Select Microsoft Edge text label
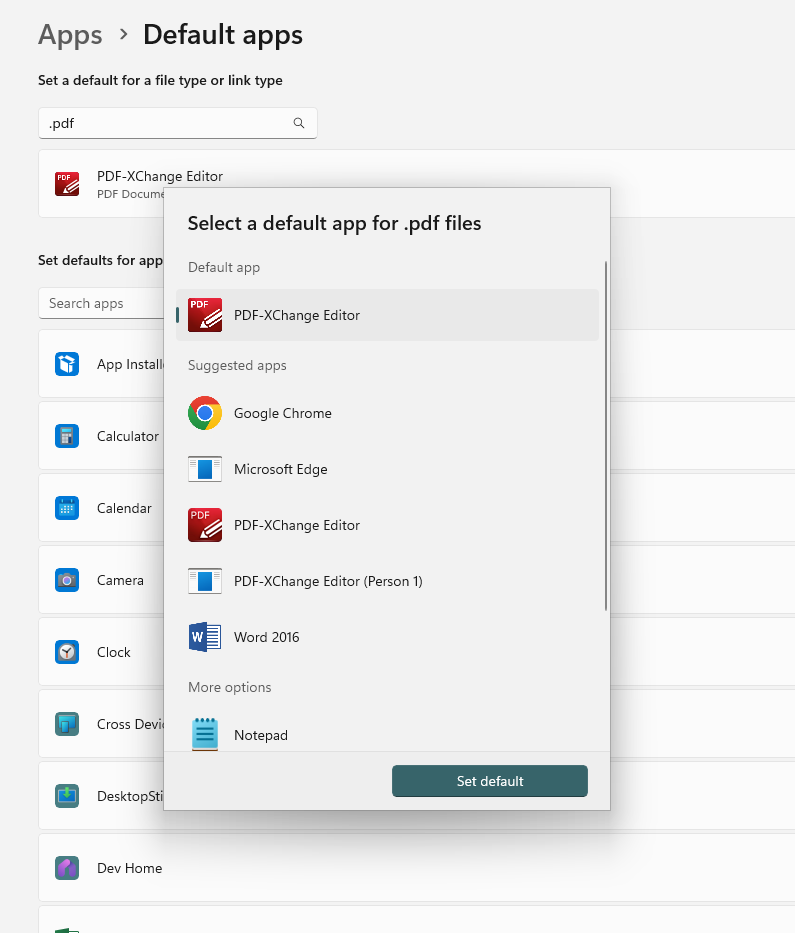The image size is (795, 933). point(280,469)
